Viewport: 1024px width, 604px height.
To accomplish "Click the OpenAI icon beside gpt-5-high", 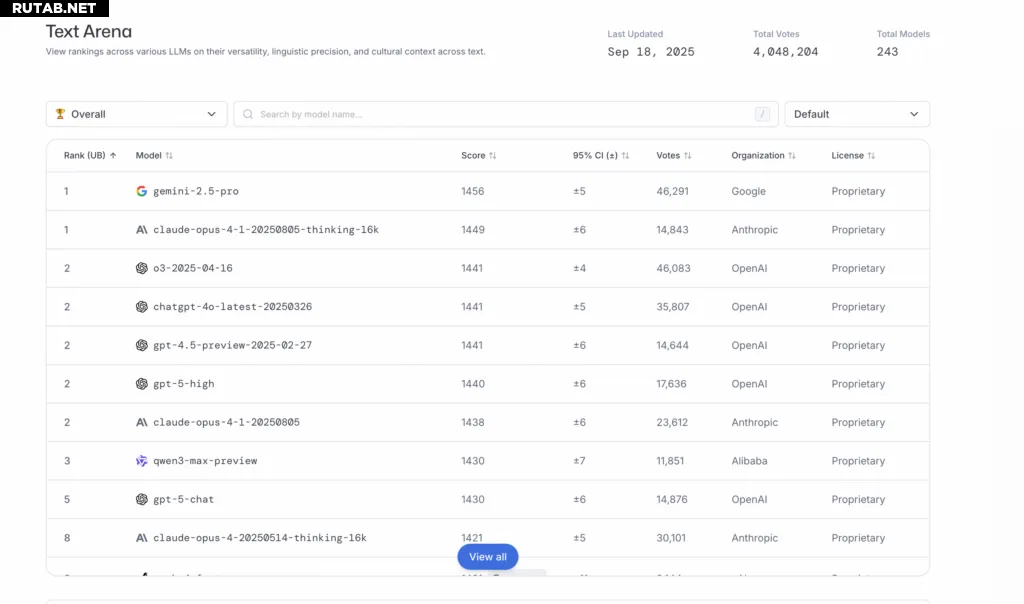I will (x=141, y=384).
